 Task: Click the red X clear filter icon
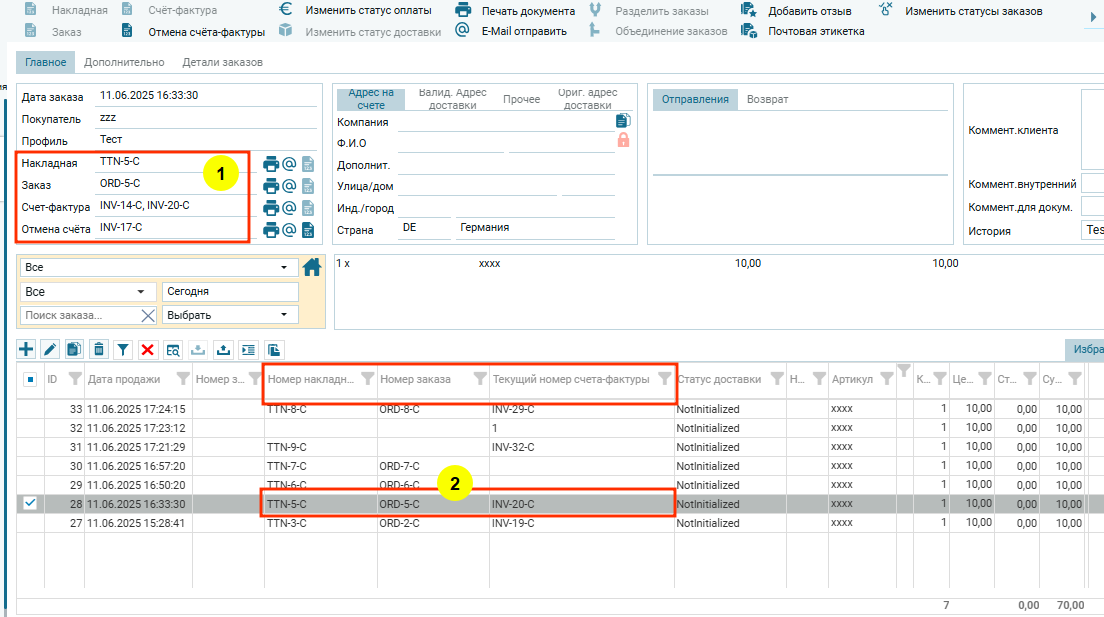coord(147,349)
